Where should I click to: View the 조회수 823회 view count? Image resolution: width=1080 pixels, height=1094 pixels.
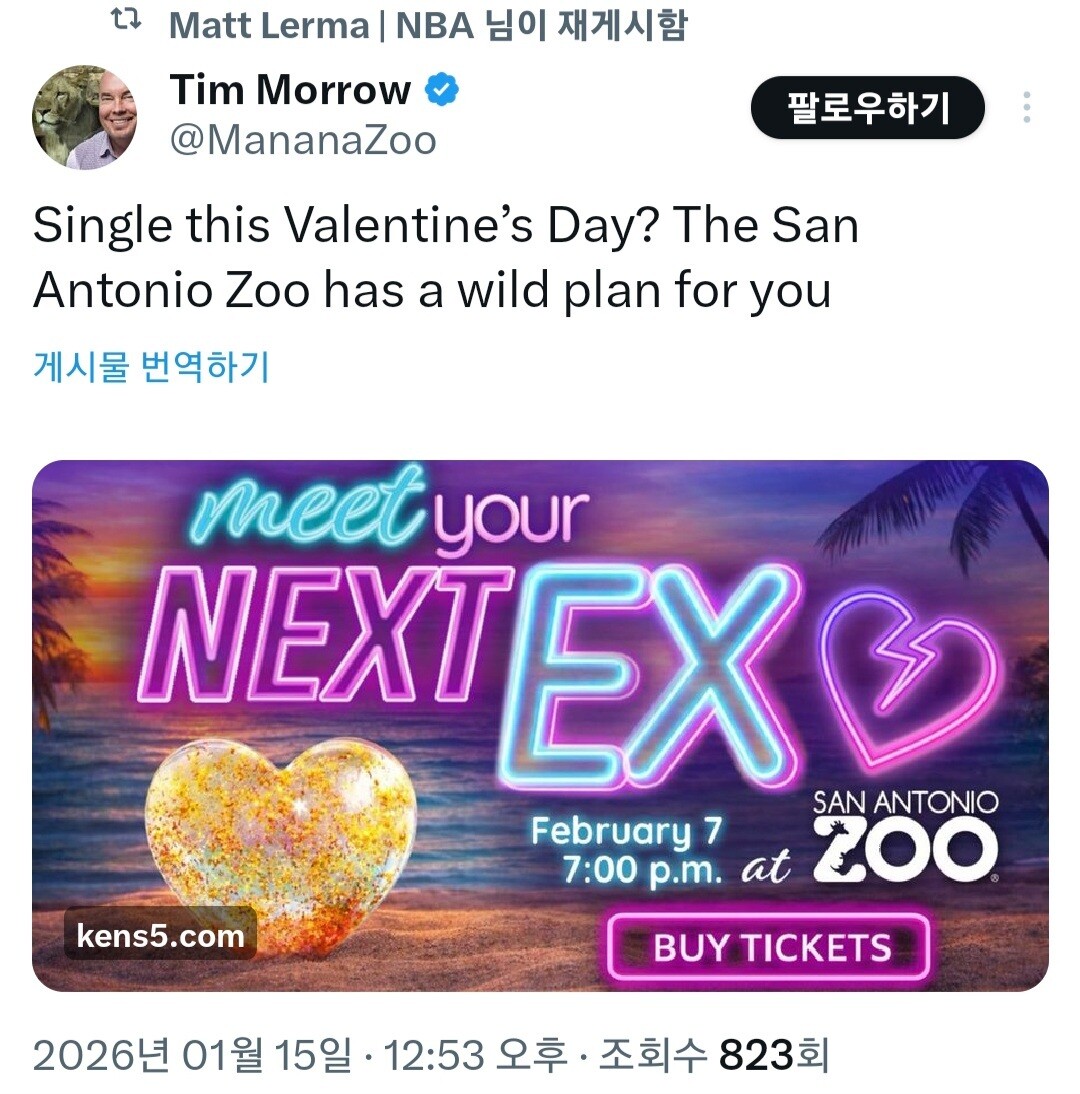tap(714, 1054)
